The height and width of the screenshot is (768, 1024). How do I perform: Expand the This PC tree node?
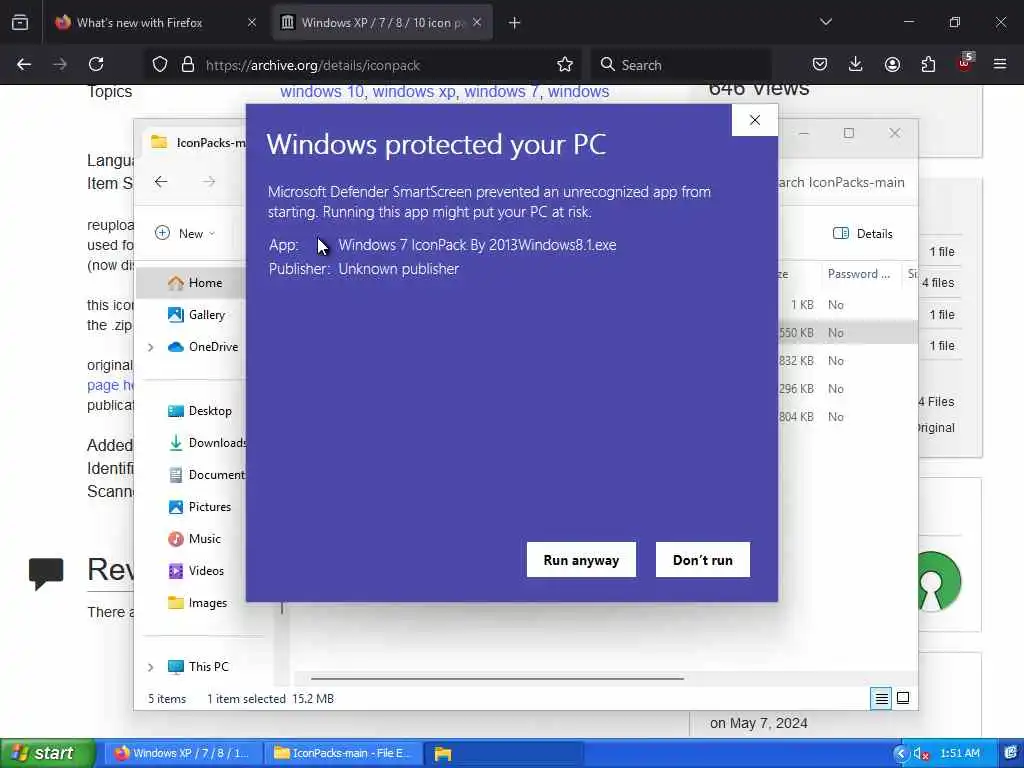151,667
